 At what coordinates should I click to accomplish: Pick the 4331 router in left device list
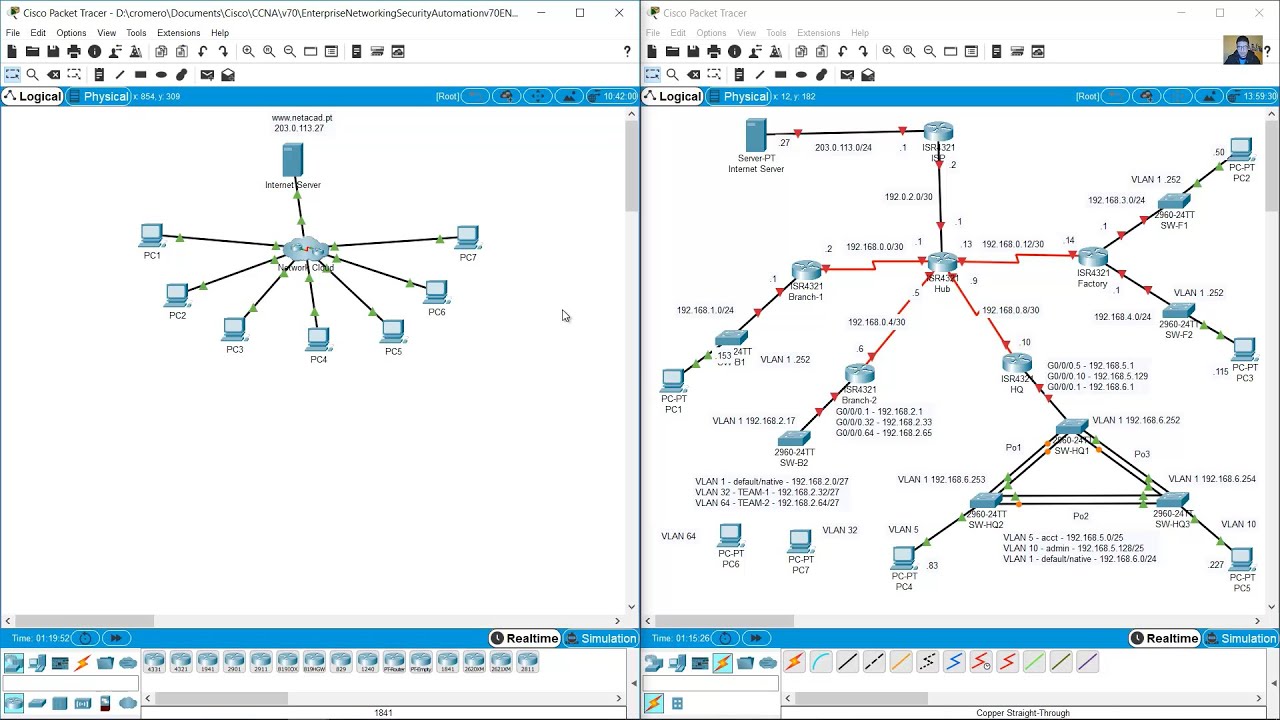click(154, 663)
